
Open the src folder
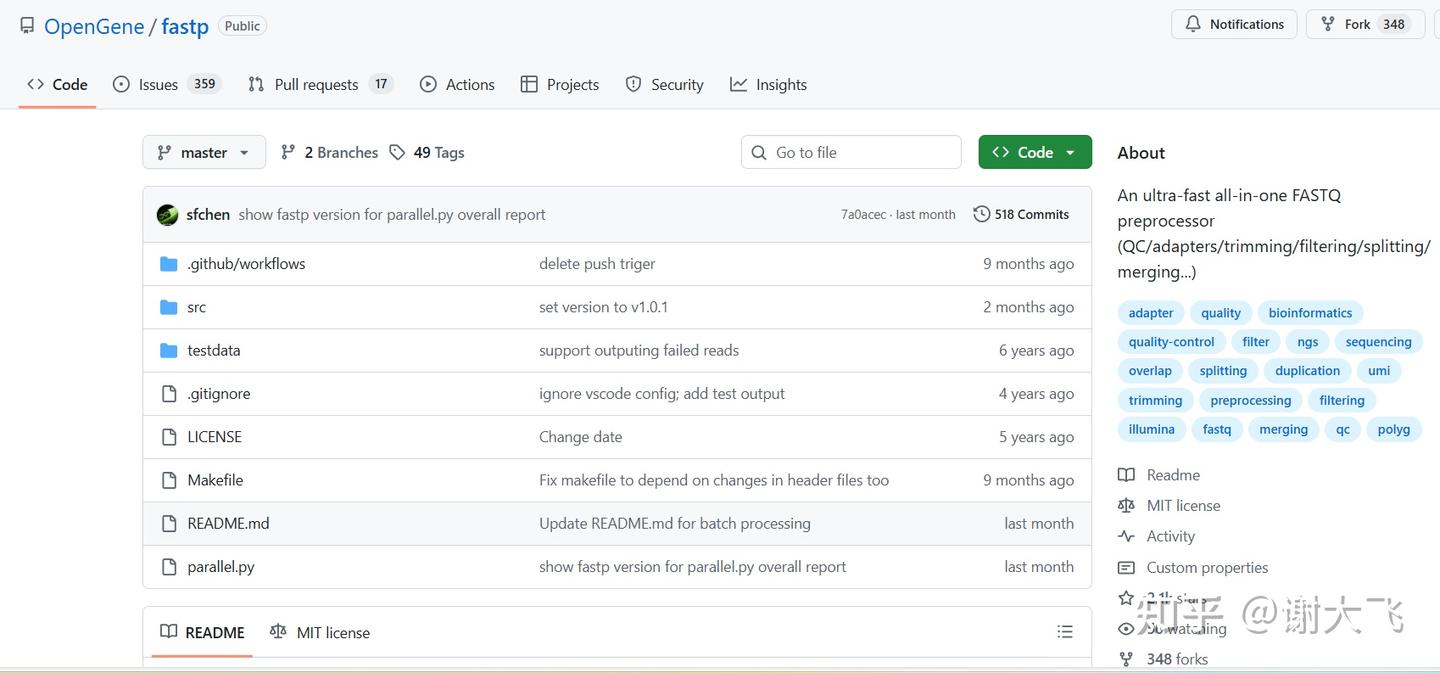[x=196, y=307]
